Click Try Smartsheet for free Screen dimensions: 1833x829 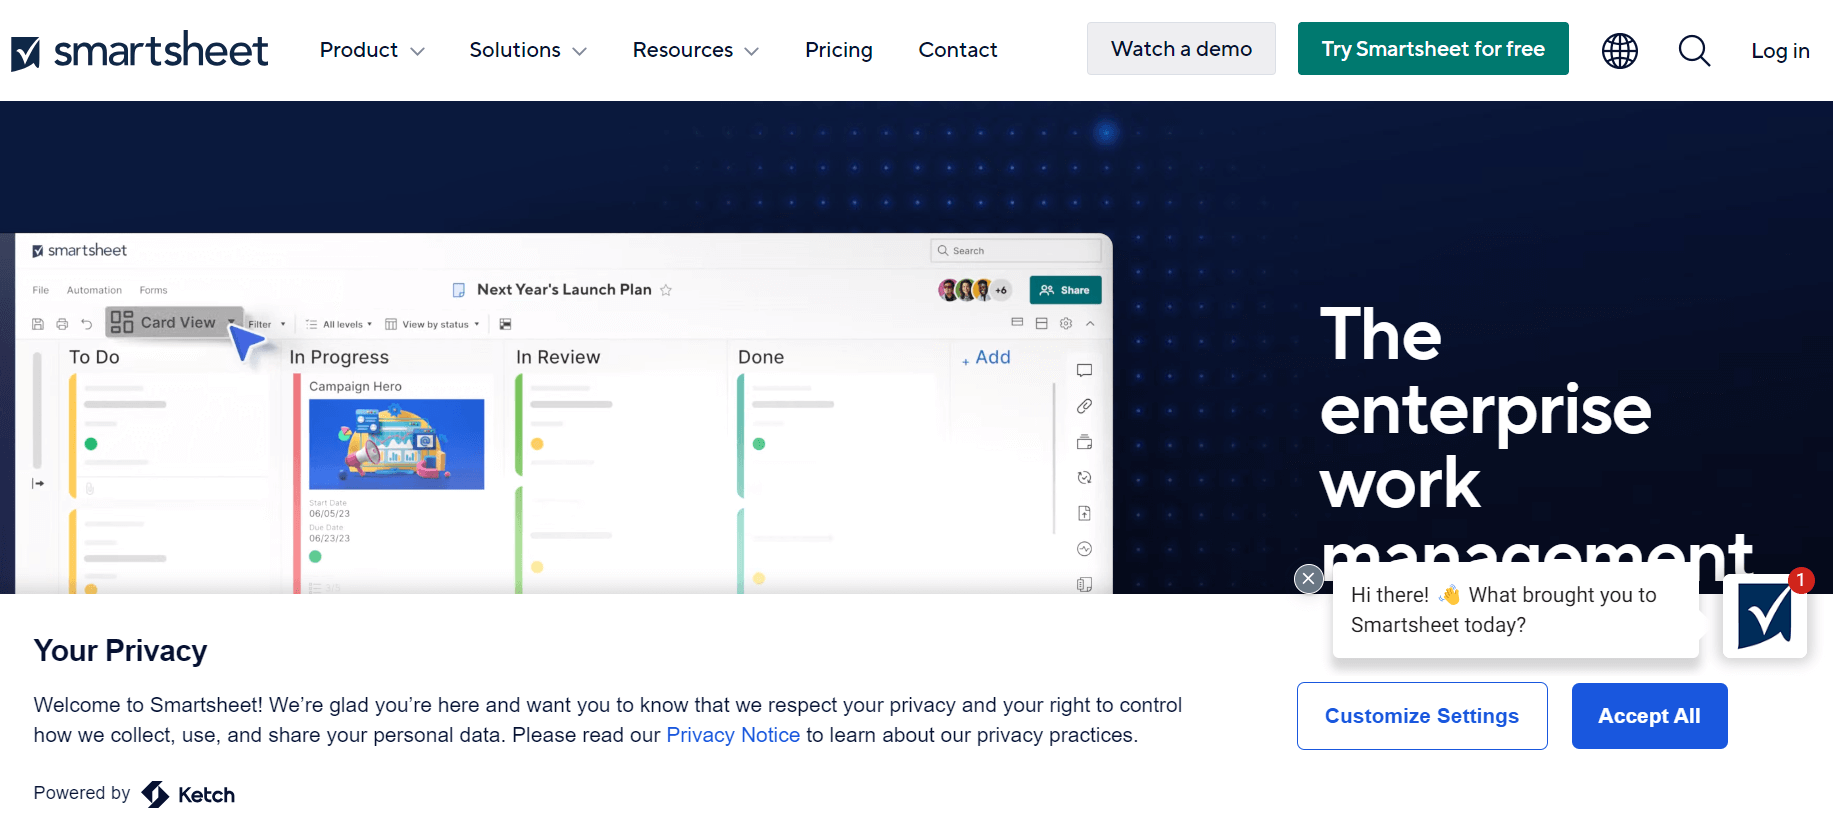click(x=1433, y=48)
